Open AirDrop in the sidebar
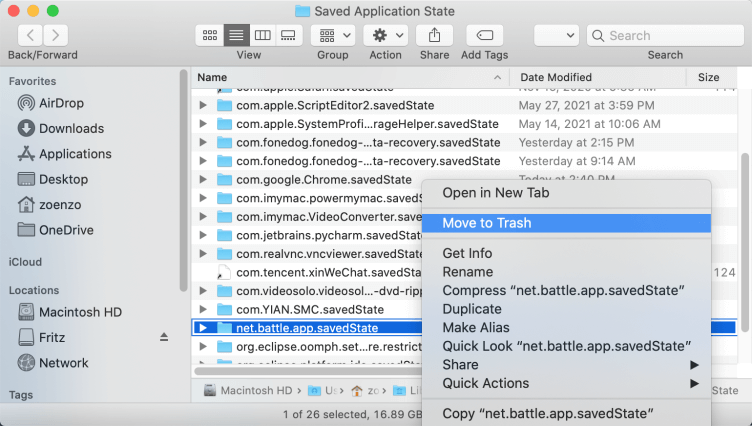Image resolution: width=752 pixels, height=426 pixels. [61, 103]
